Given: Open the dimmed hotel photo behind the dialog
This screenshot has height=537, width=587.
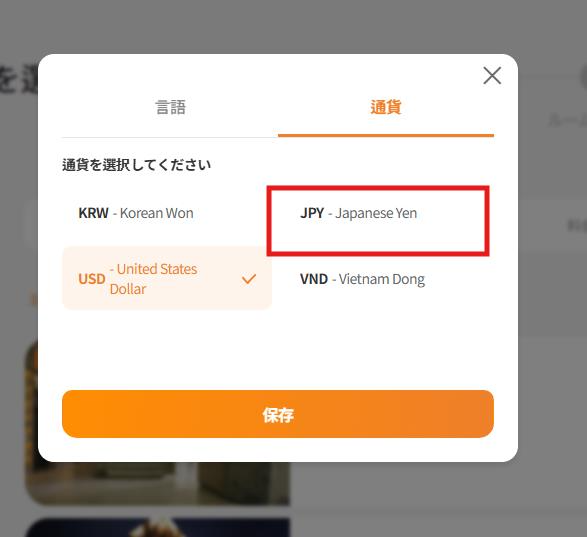Looking at the screenshot, I should click(157, 483).
